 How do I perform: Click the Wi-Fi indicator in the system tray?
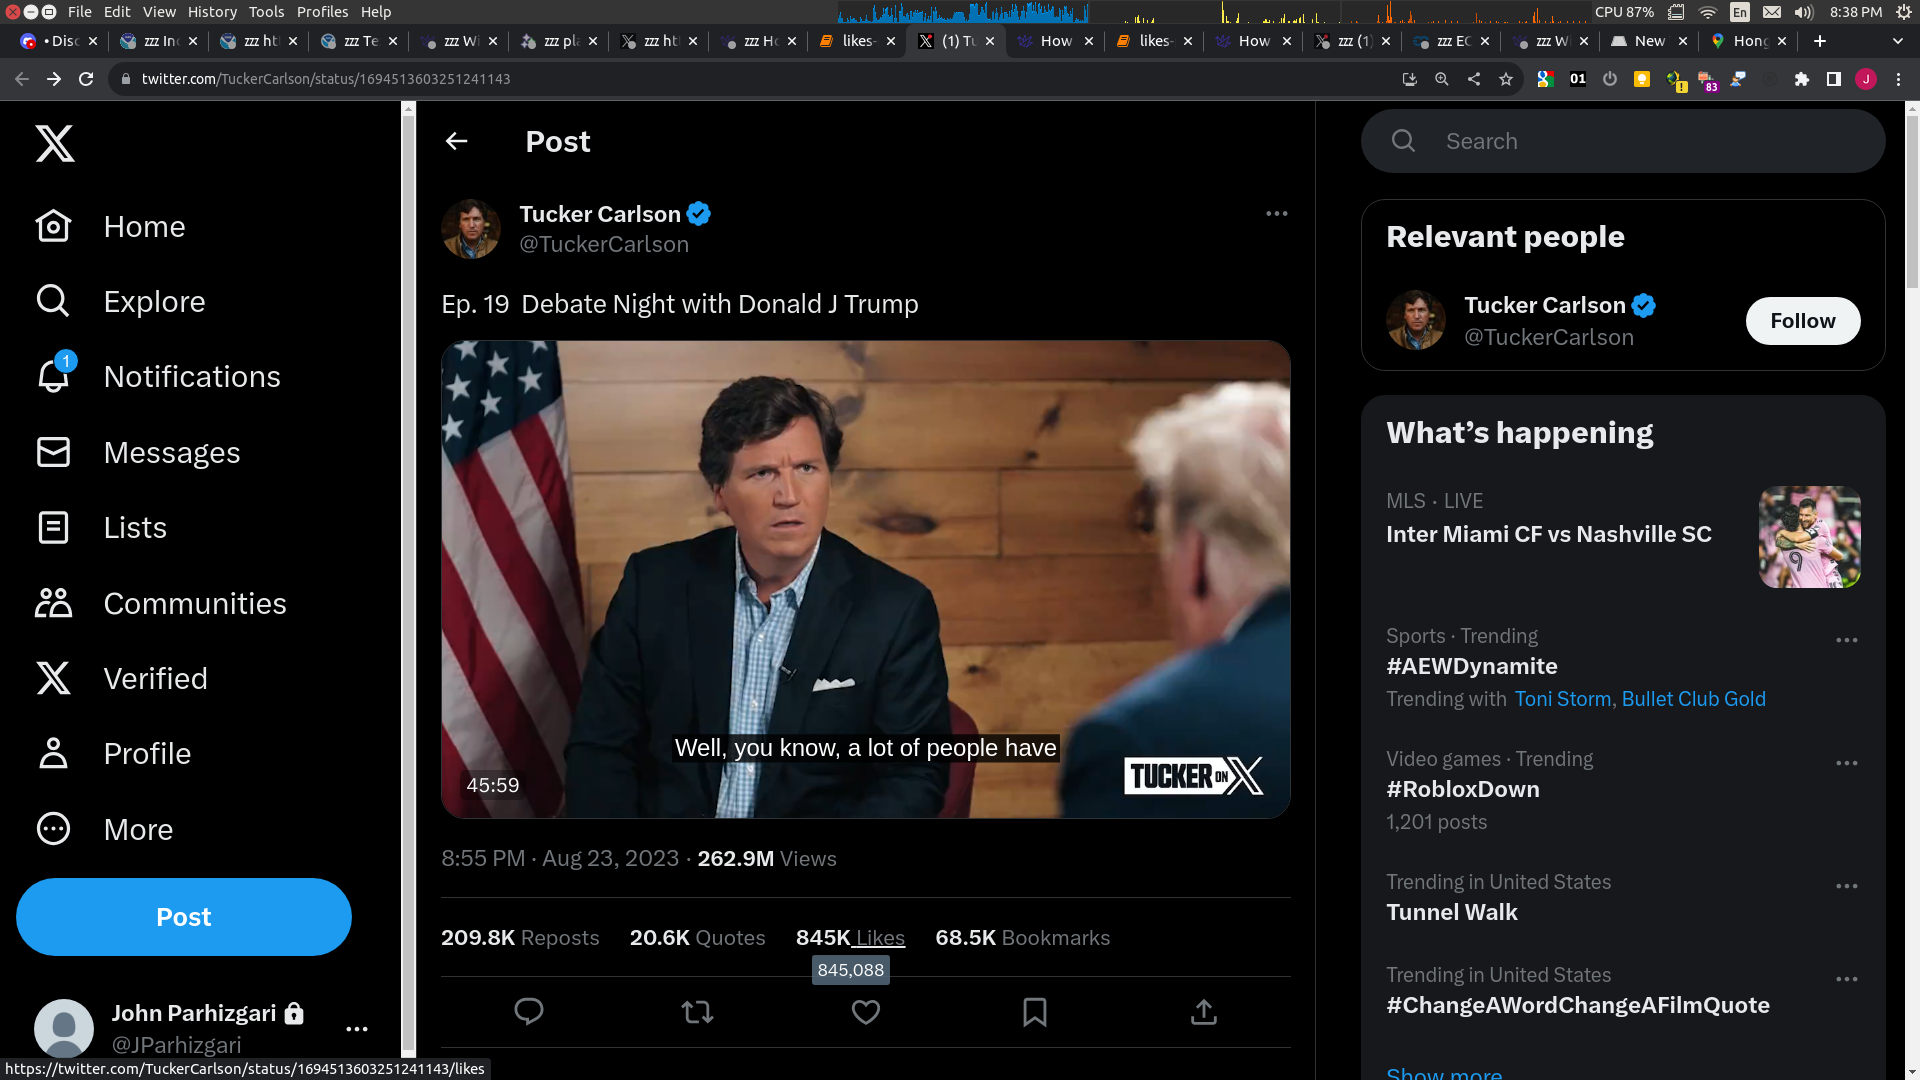[x=1708, y=12]
